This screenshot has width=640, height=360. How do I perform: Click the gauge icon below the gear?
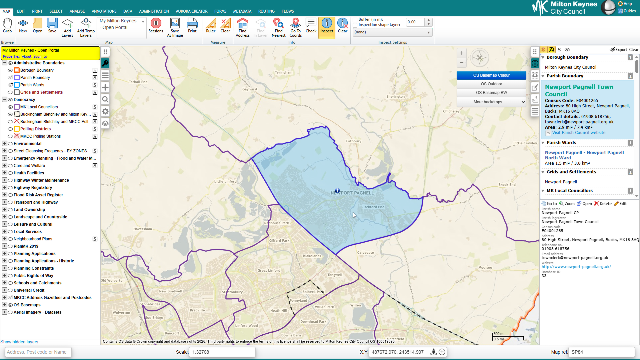coord(105,123)
